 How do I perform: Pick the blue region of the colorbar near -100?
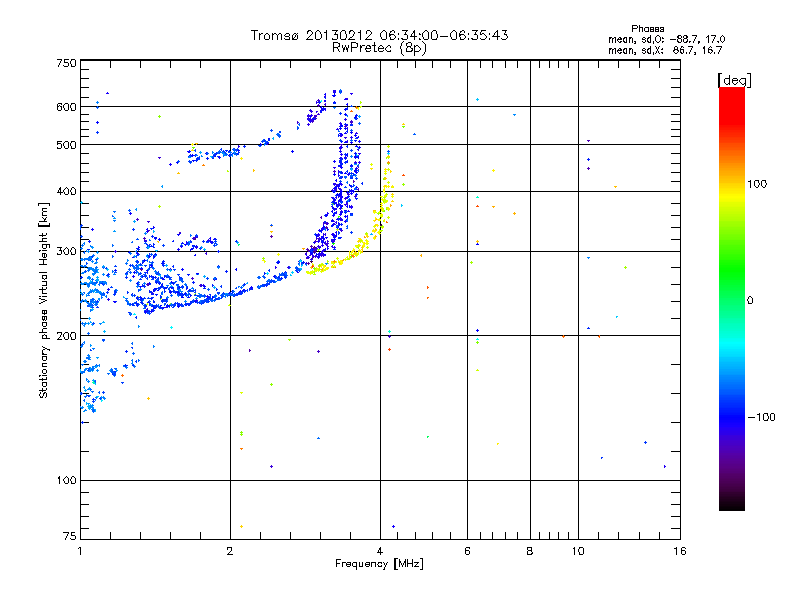click(x=732, y=417)
